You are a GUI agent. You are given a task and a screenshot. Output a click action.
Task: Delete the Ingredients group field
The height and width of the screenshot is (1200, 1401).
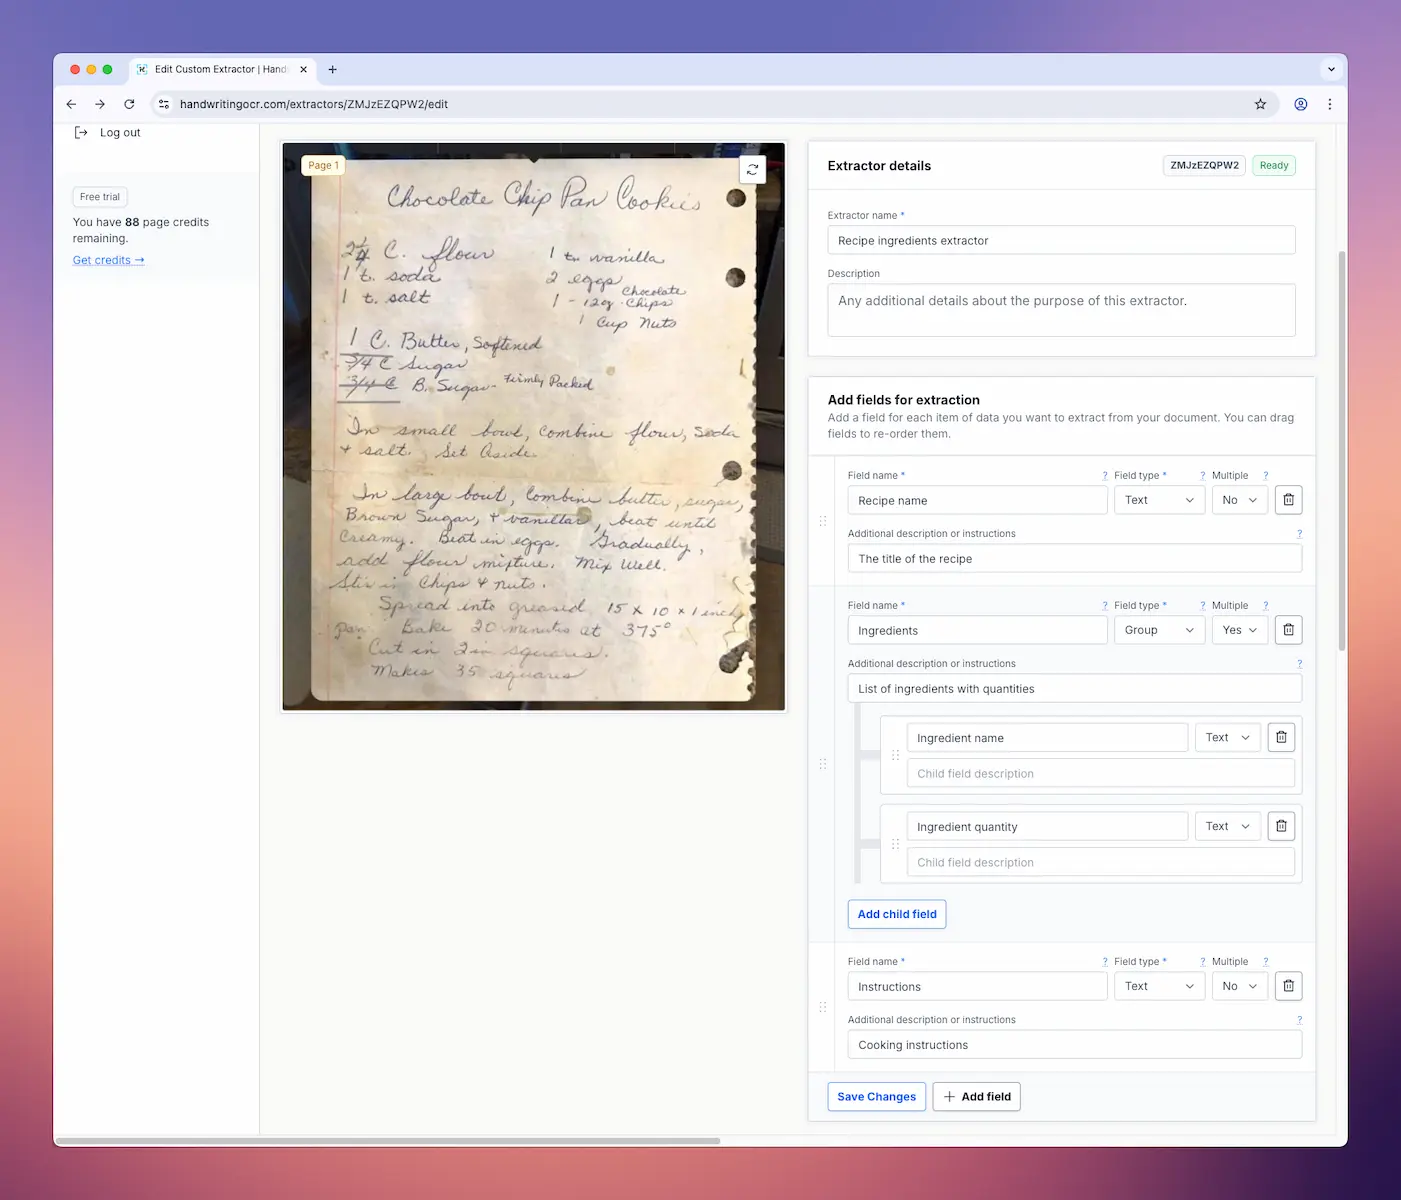[x=1288, y=629]
